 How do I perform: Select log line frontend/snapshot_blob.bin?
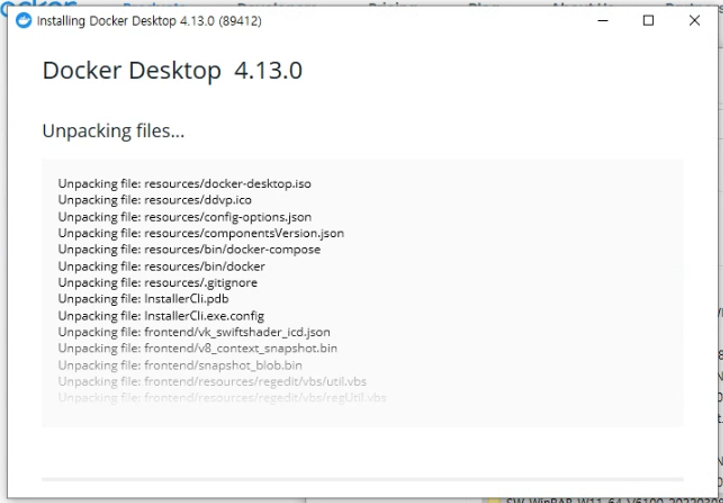(180, 365)
